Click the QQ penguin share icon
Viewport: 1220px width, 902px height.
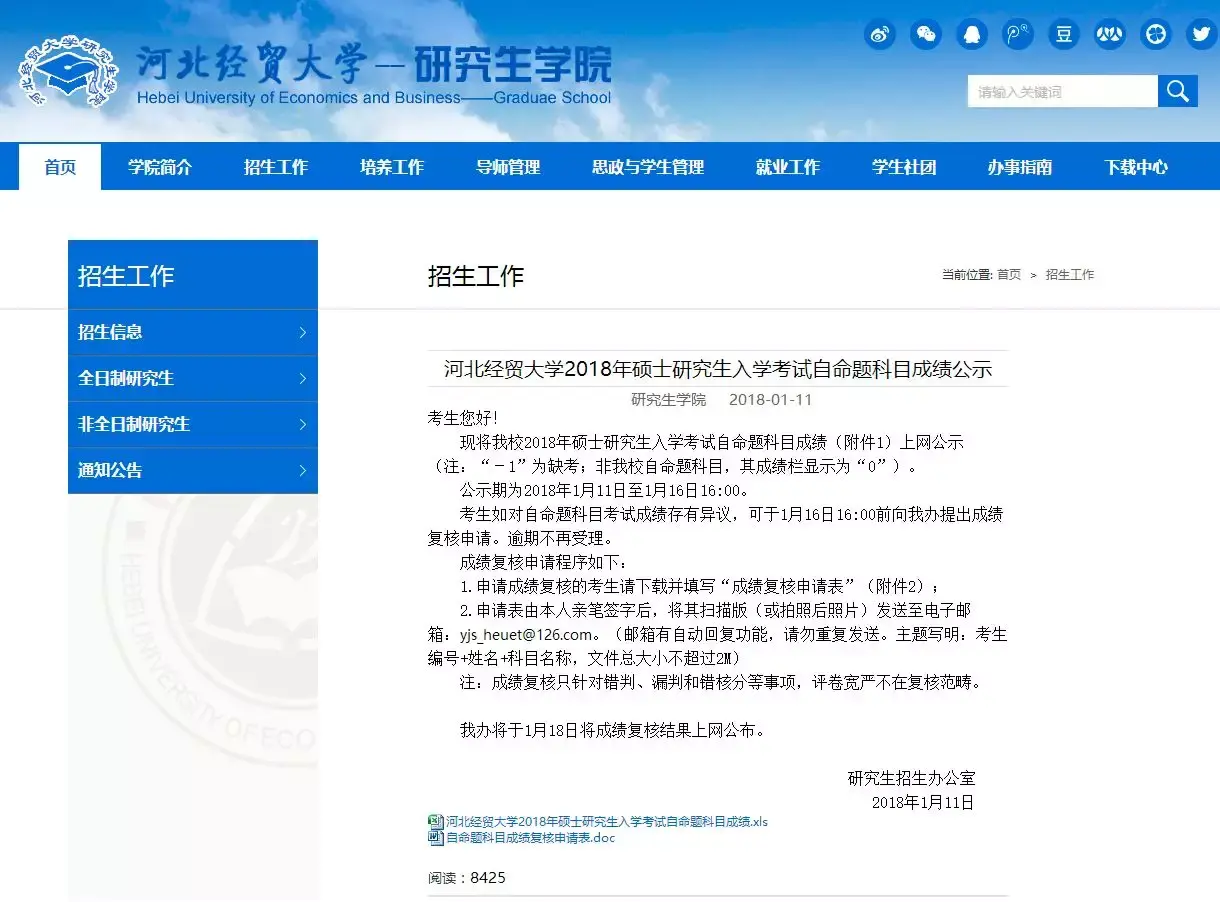[971, 34]
